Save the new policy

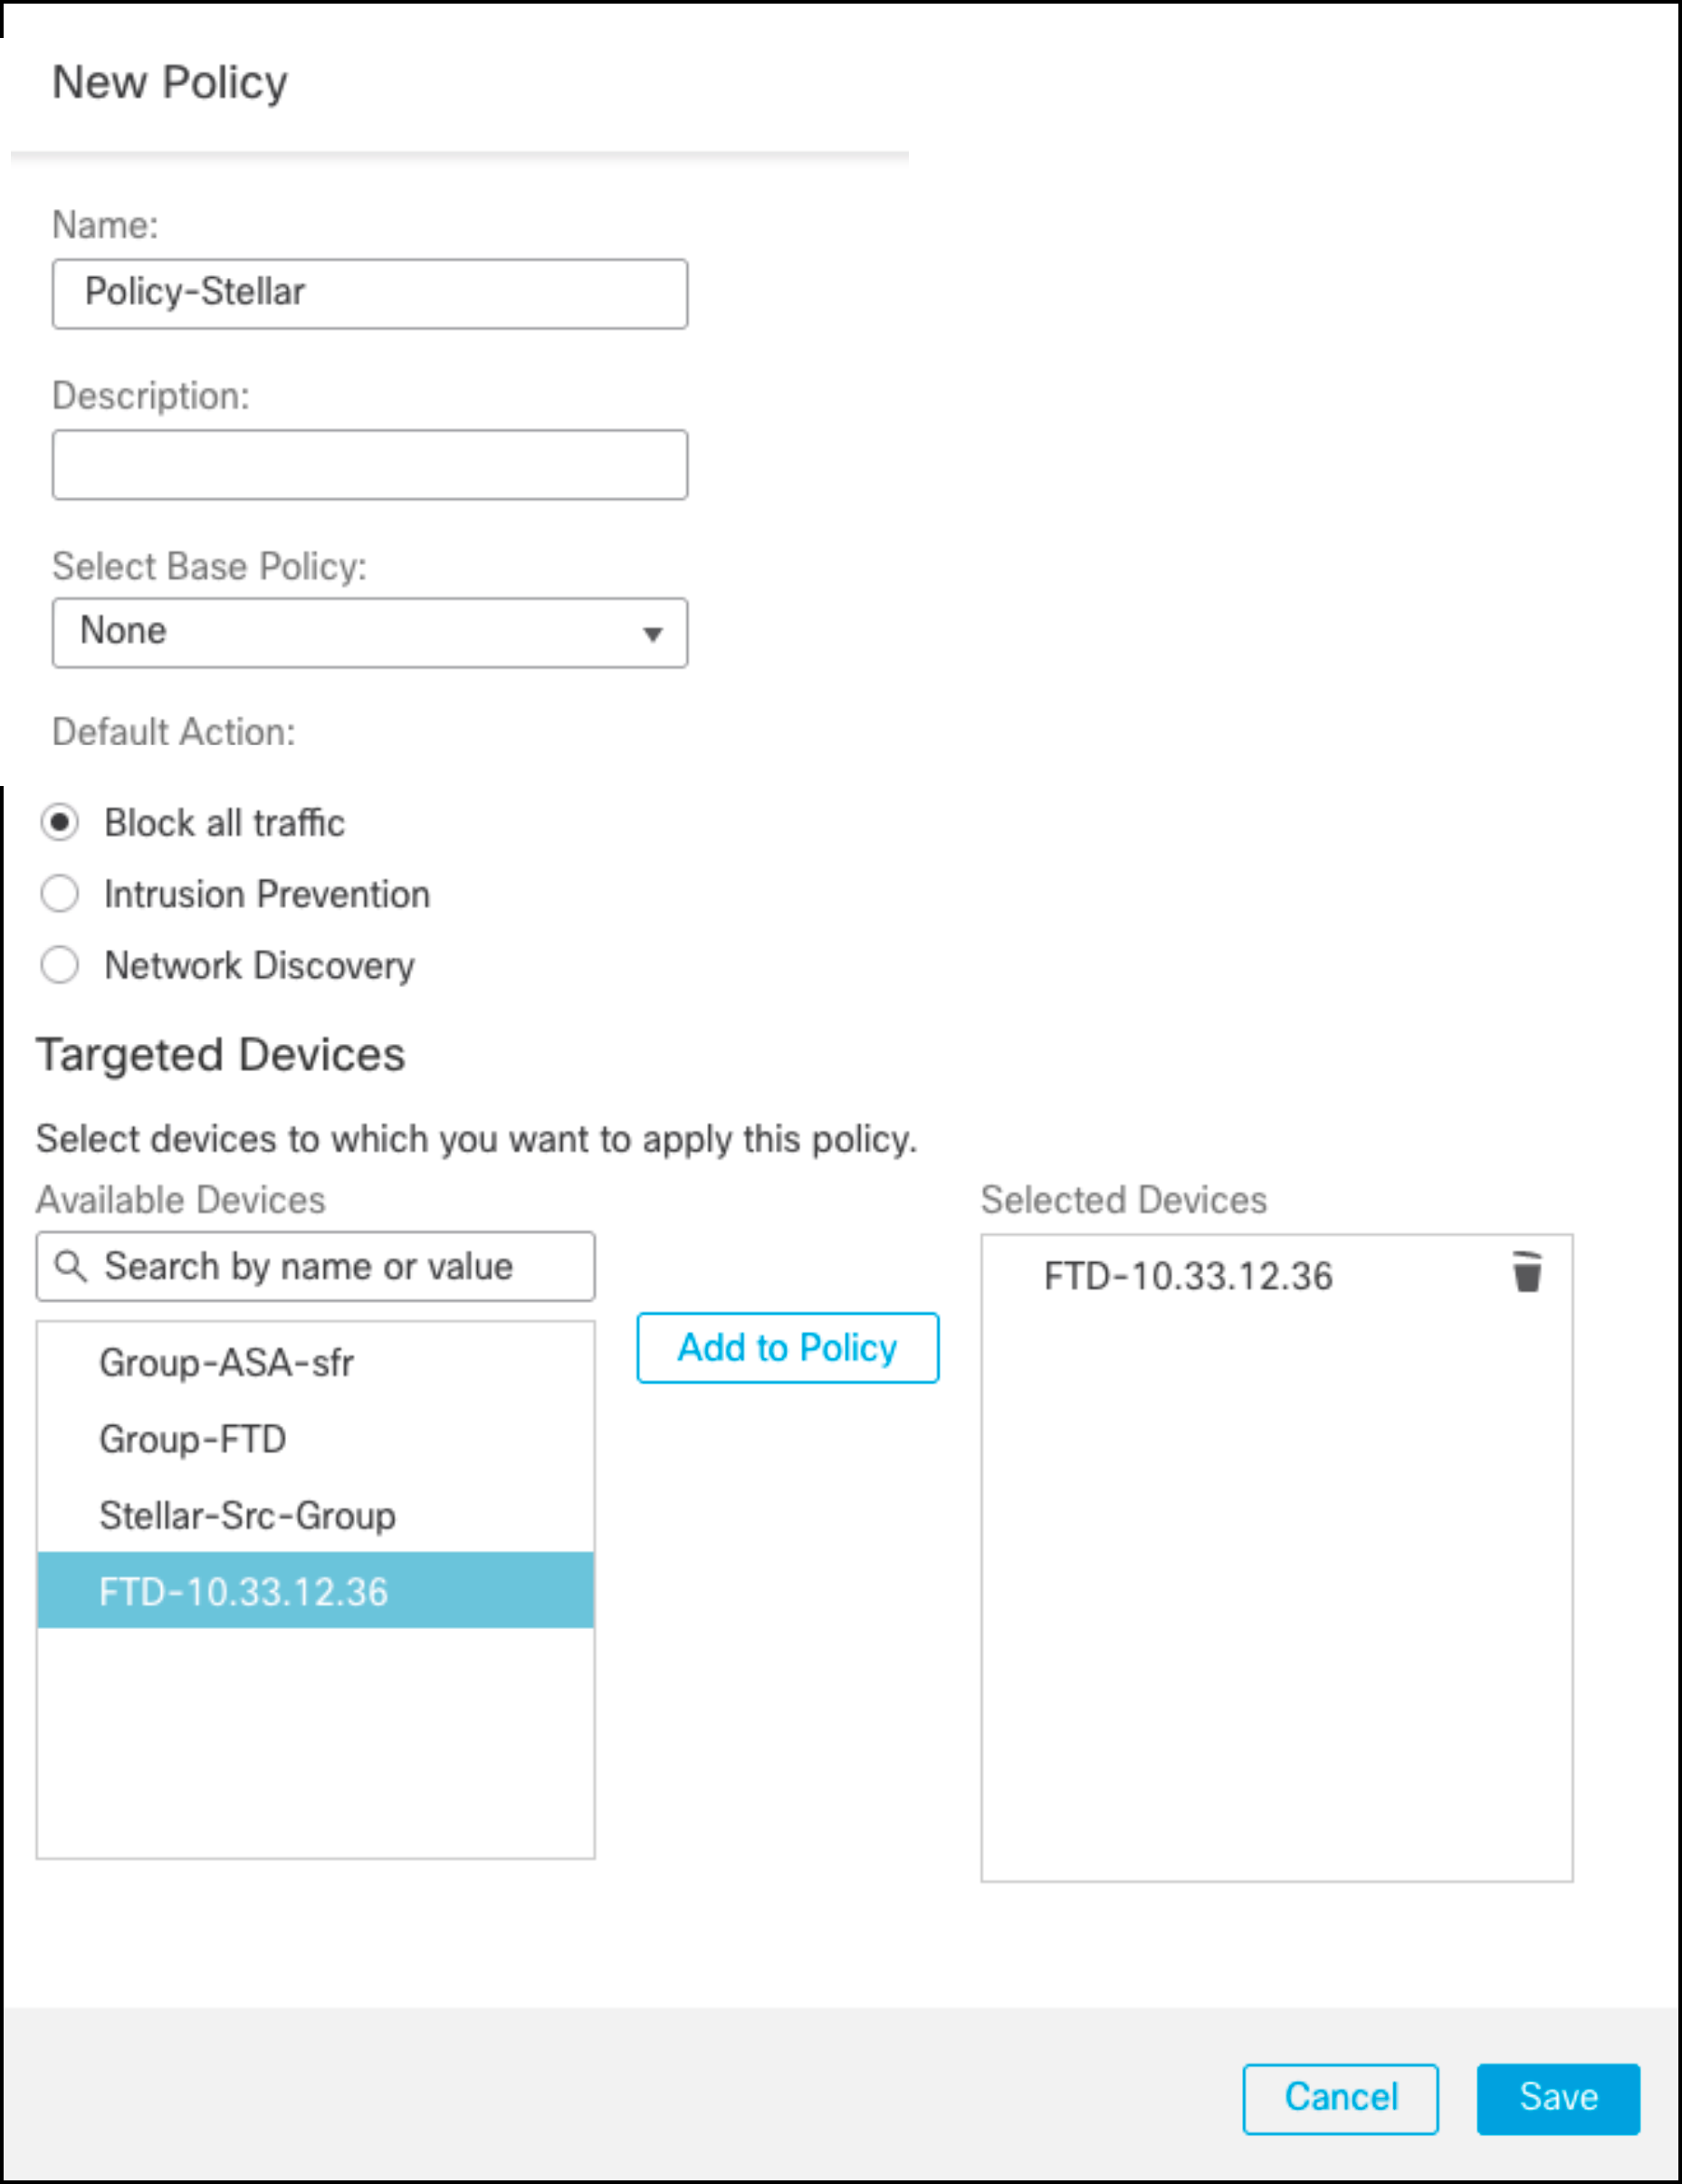pos(1557,2098)
